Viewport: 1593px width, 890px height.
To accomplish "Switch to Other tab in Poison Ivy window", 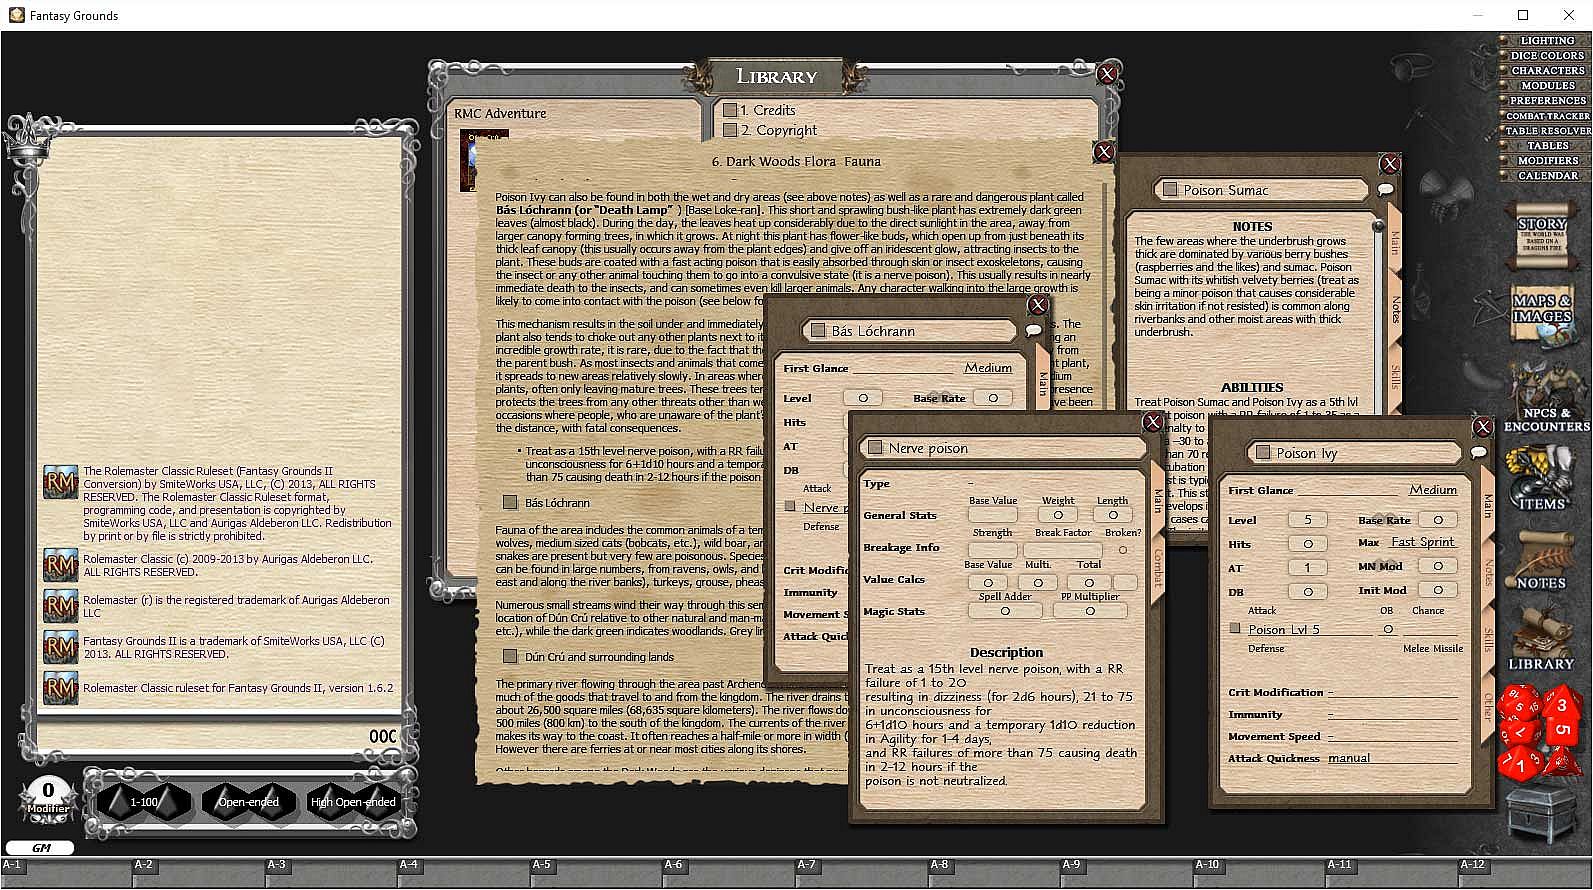I will point(1488,706).
